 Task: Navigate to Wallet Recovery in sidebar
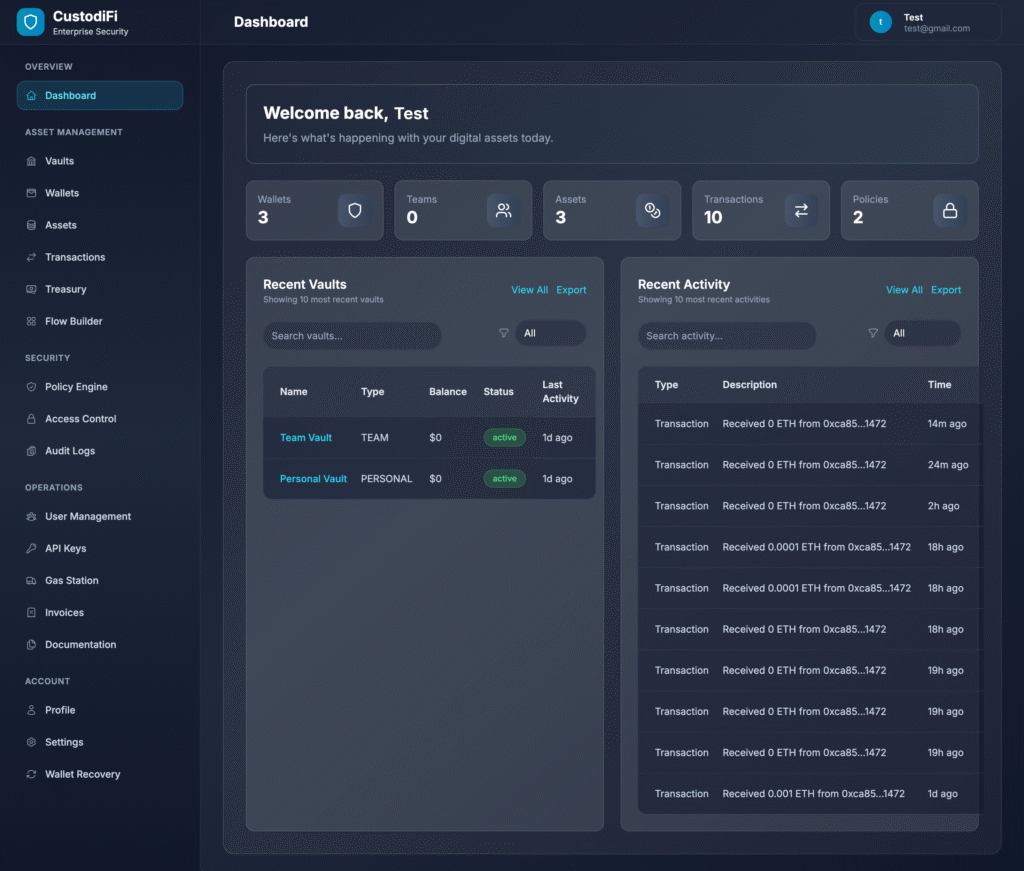click(99, 774)
